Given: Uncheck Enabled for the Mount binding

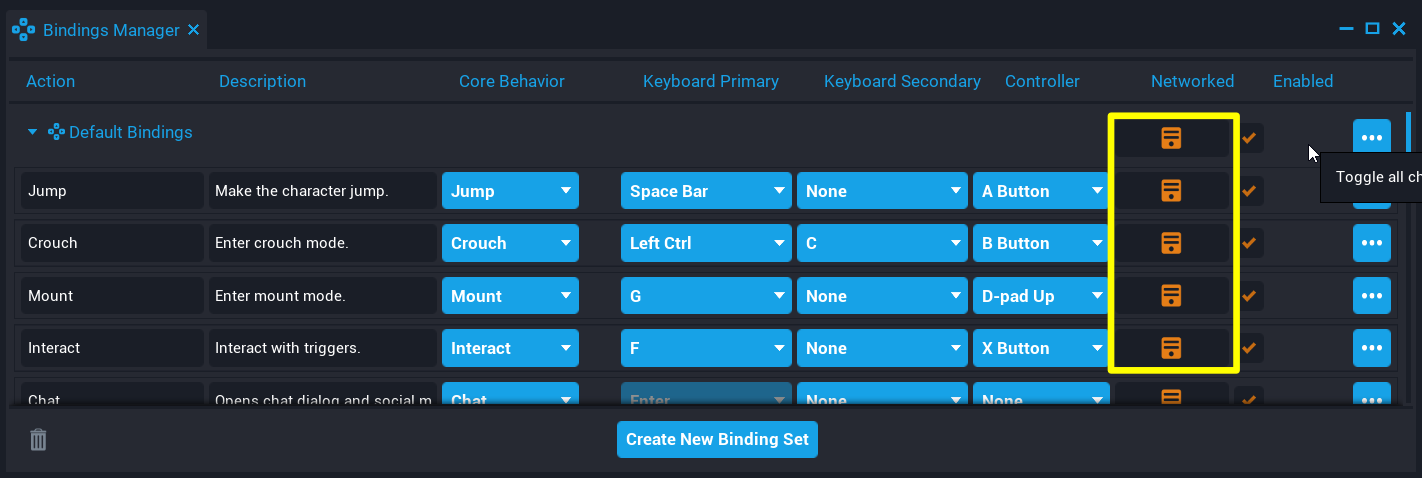Looking at the screenshot, I should coord(1249,296).
